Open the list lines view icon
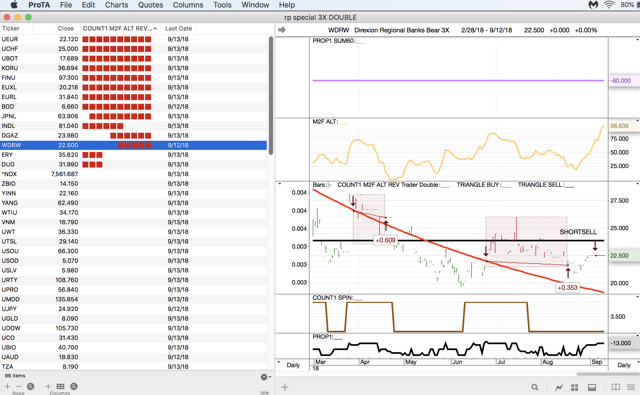Image resolution: width=640 pixels, height=395 pixels. coord(631,387)
